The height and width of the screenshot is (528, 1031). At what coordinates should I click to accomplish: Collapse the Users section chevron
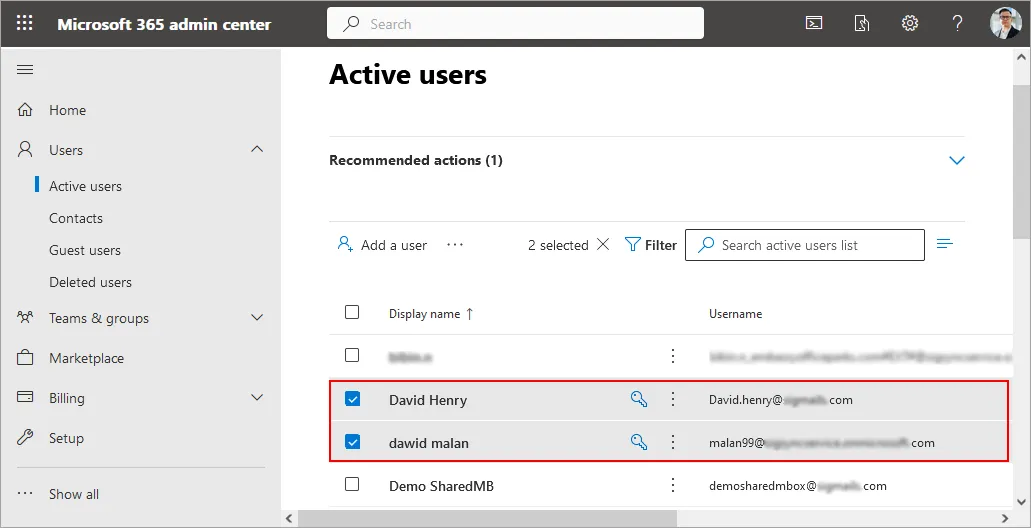pos(257,149)
